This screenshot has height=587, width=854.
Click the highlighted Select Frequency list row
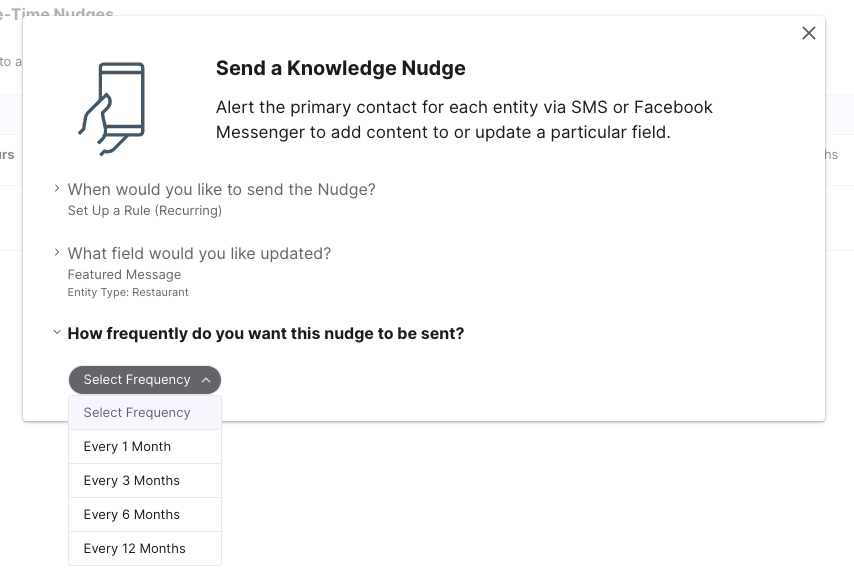(137, 412)
